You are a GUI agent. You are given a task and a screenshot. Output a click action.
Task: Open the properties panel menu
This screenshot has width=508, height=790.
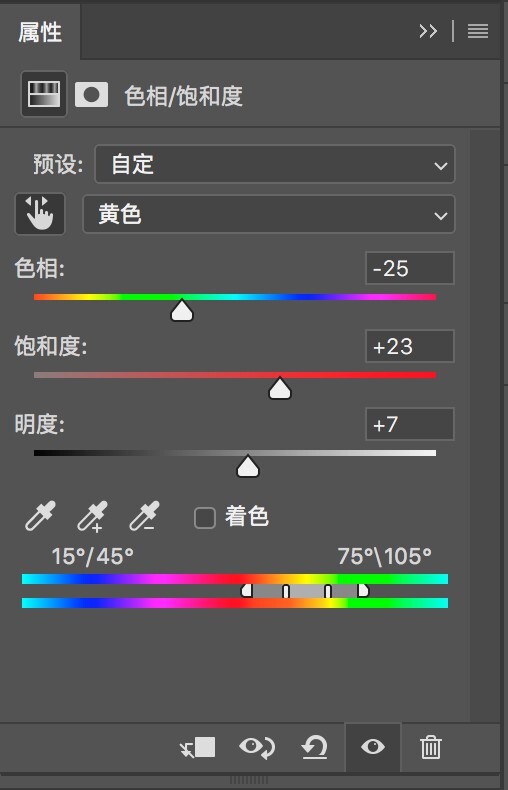[x=478, y=31]
